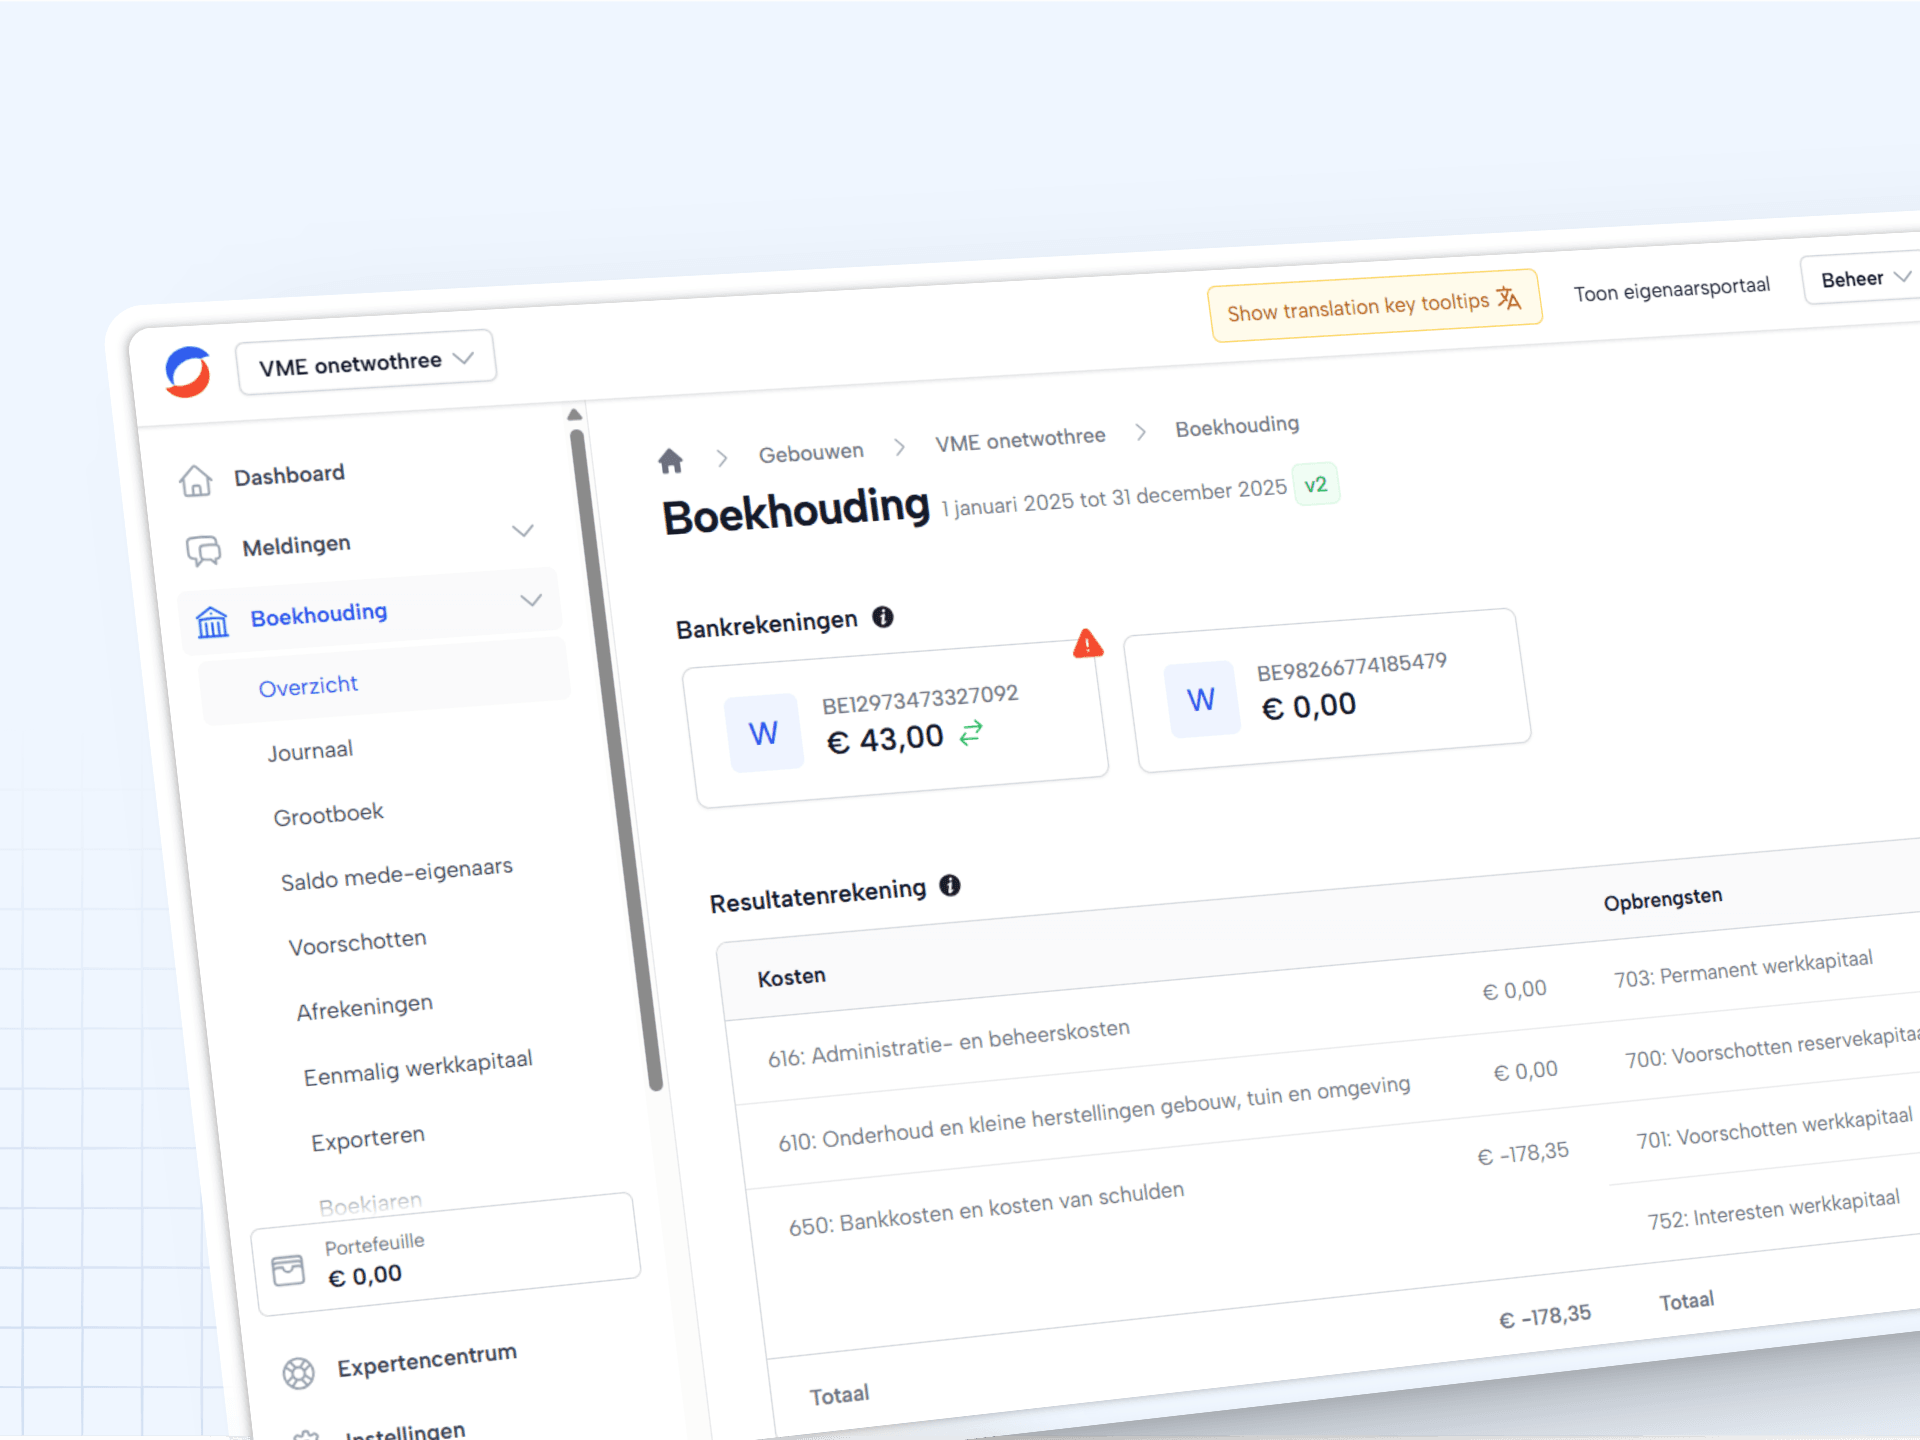The height and width of the screenshot is (1440, 1920).
Task: Click the Portefeuille wallet icon
Action: (288, 1270)
